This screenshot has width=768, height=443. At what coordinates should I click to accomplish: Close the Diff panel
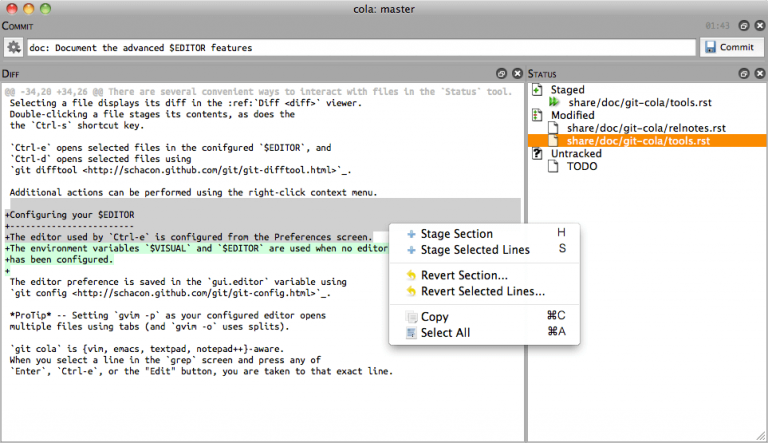coord(517,73)
